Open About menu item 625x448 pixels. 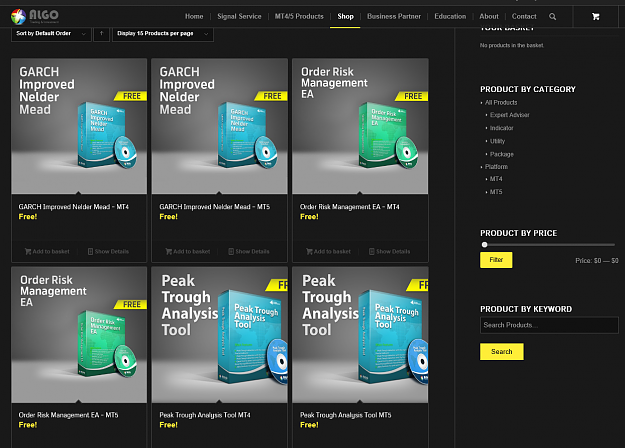pyautogui.click(x=489, y=16)
